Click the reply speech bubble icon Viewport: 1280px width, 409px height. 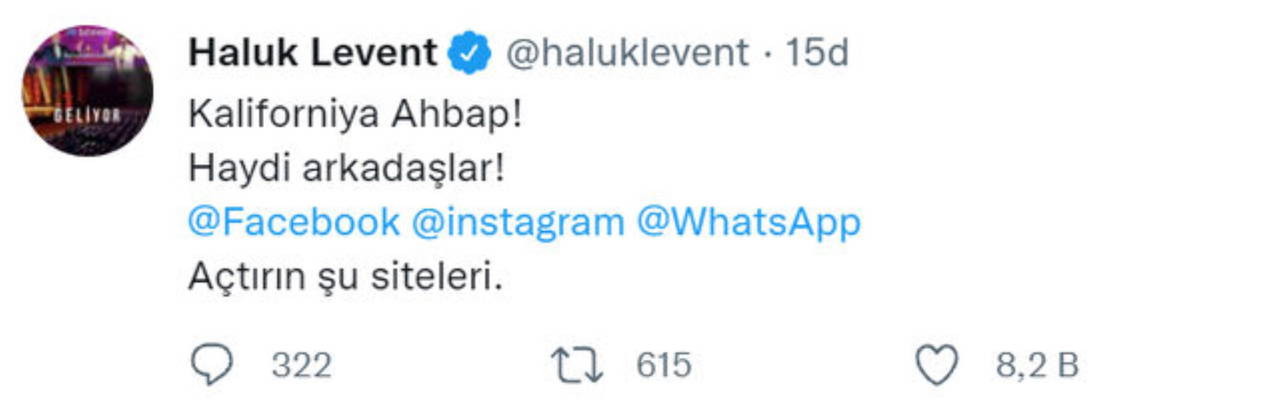click(212, 365)
